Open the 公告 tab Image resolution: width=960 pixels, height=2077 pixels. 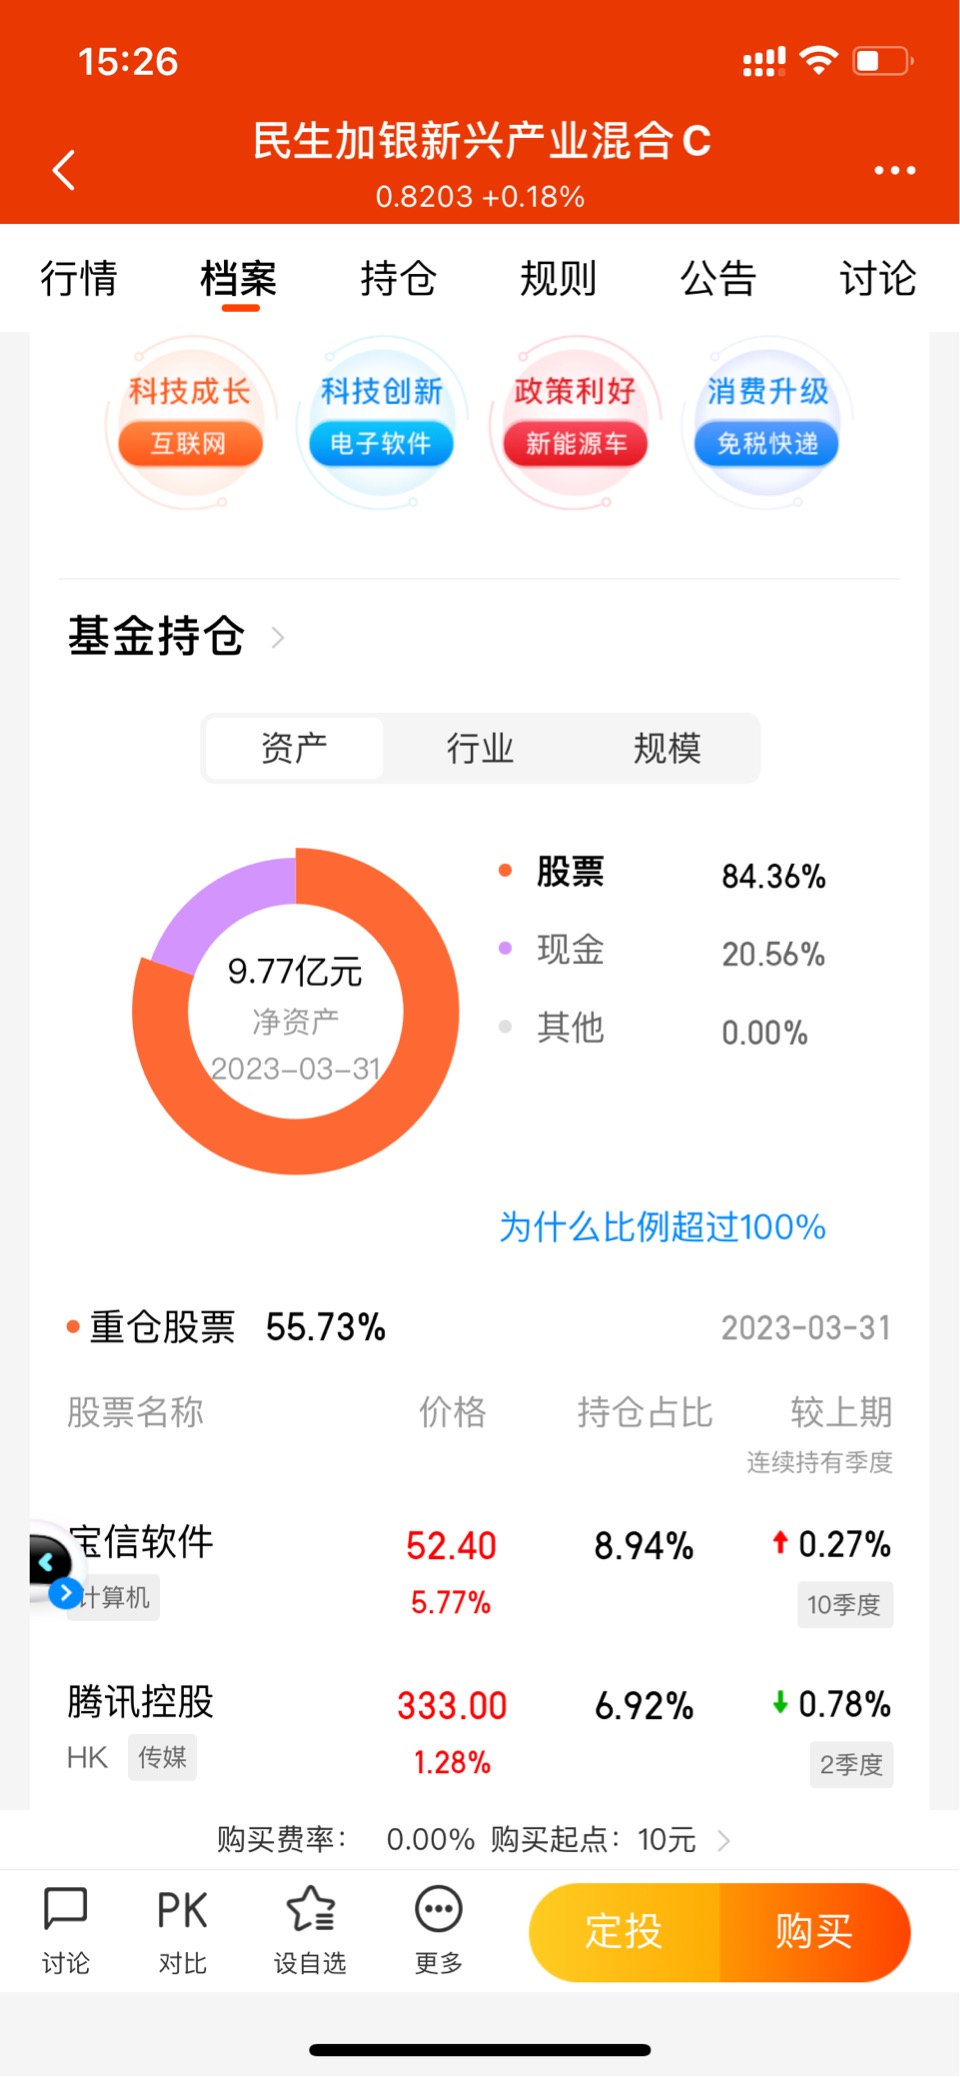click(x=718, y=278)
